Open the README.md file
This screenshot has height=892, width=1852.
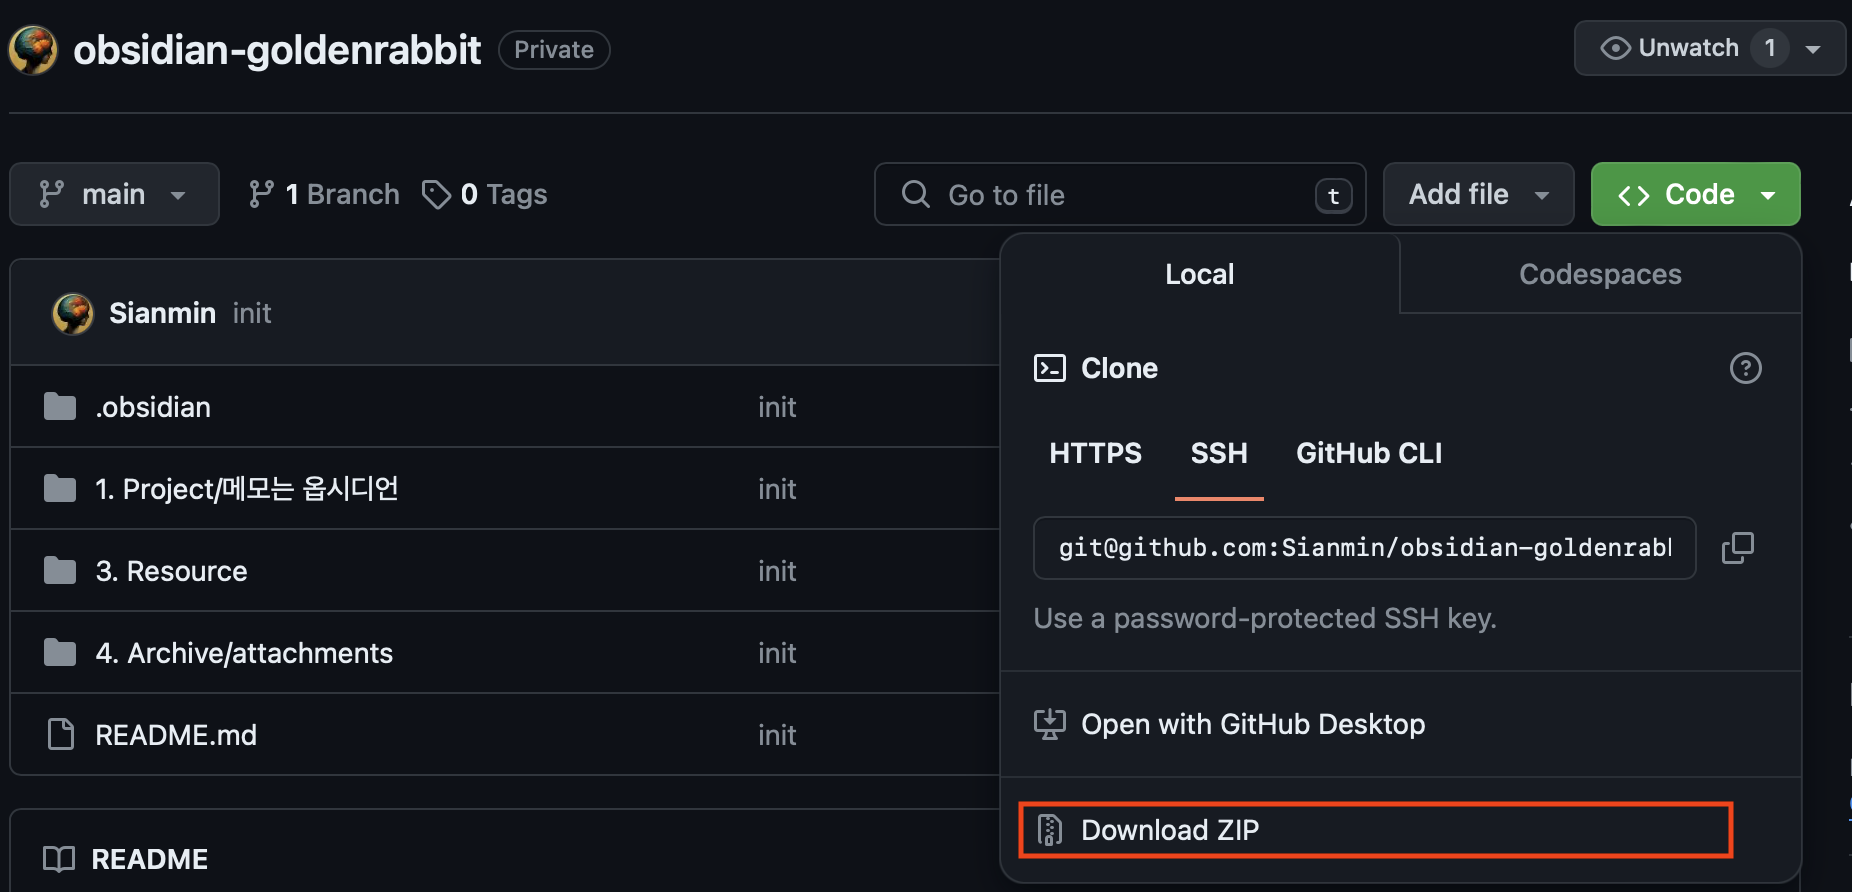[x=176, y=735]
